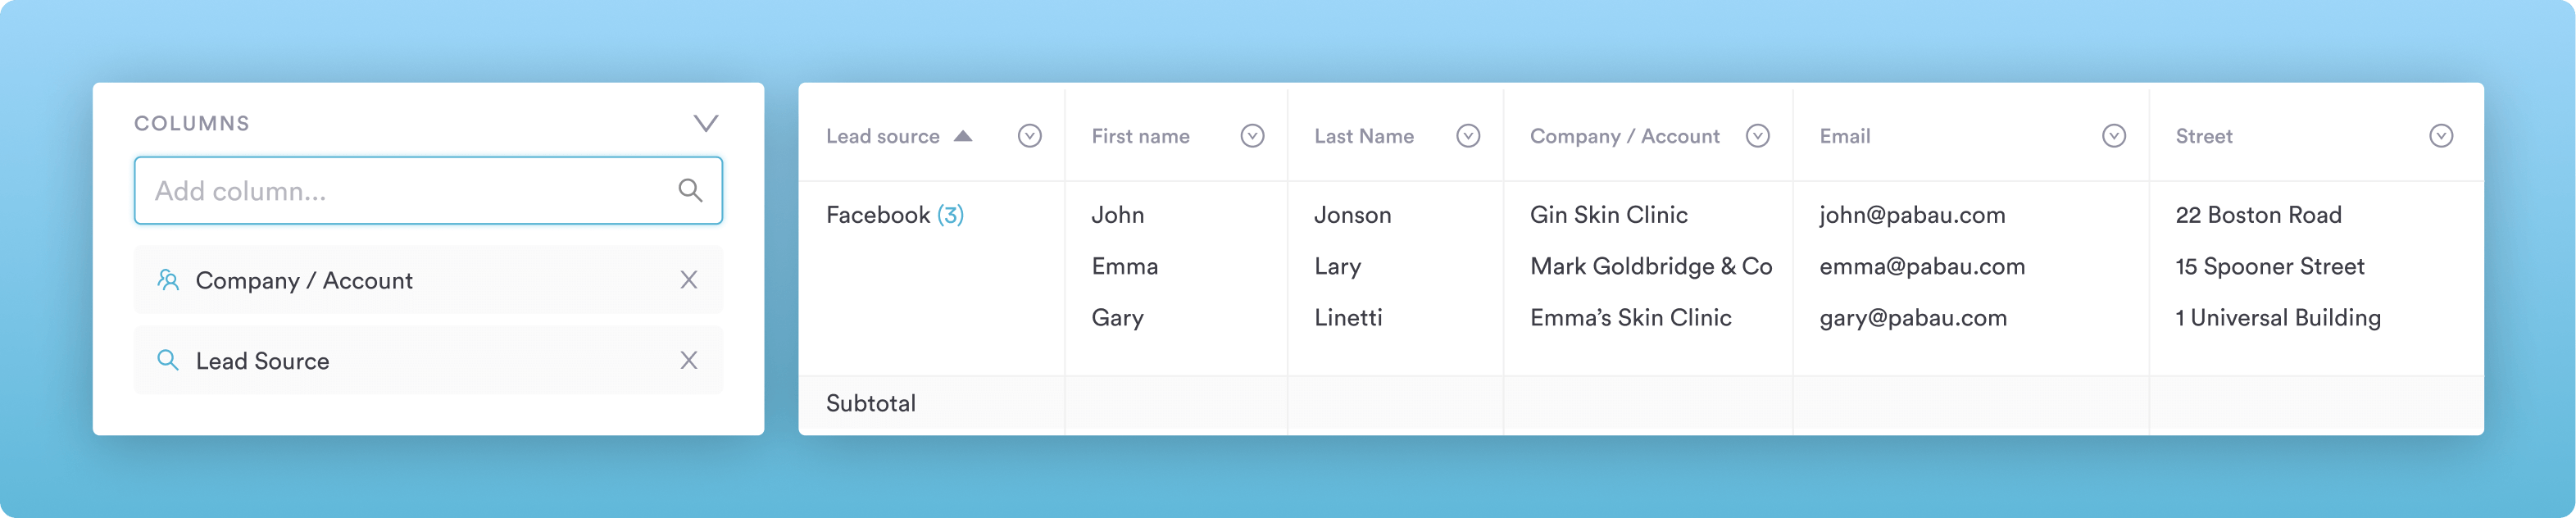Click the search magnifier in Add column field

coord(690,190)
